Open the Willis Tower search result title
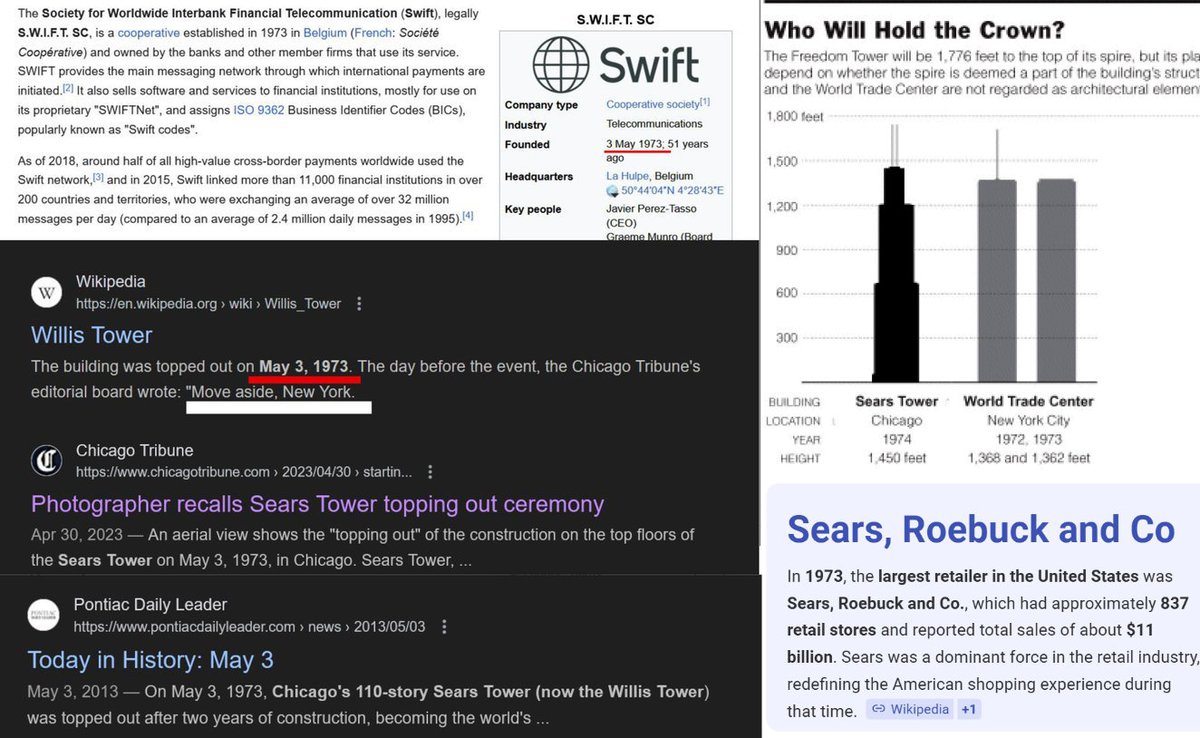 click(92, 335)
